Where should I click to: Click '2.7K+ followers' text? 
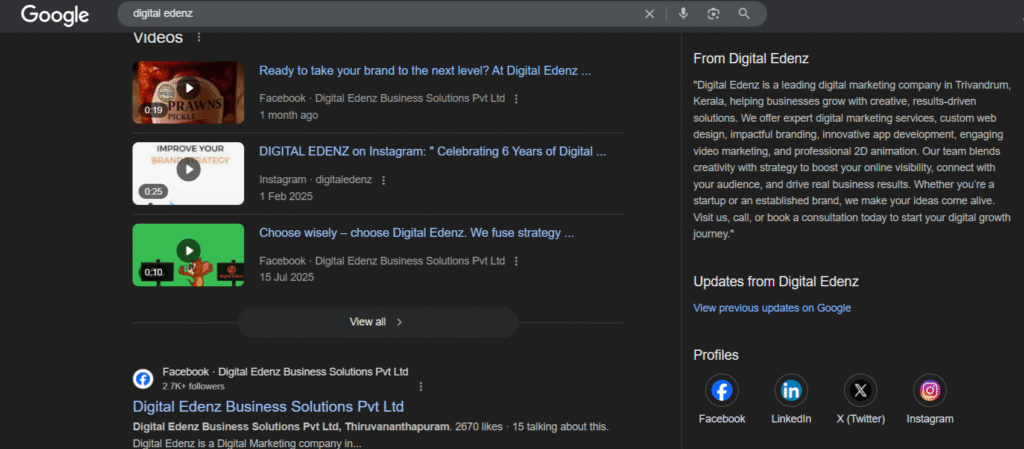193,386
